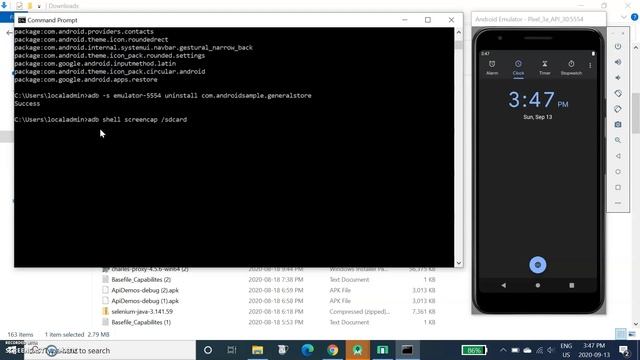The width and height of the screenshot is (640, 360).
Task: Click the taskbar search box
Action: pos(110,350)
